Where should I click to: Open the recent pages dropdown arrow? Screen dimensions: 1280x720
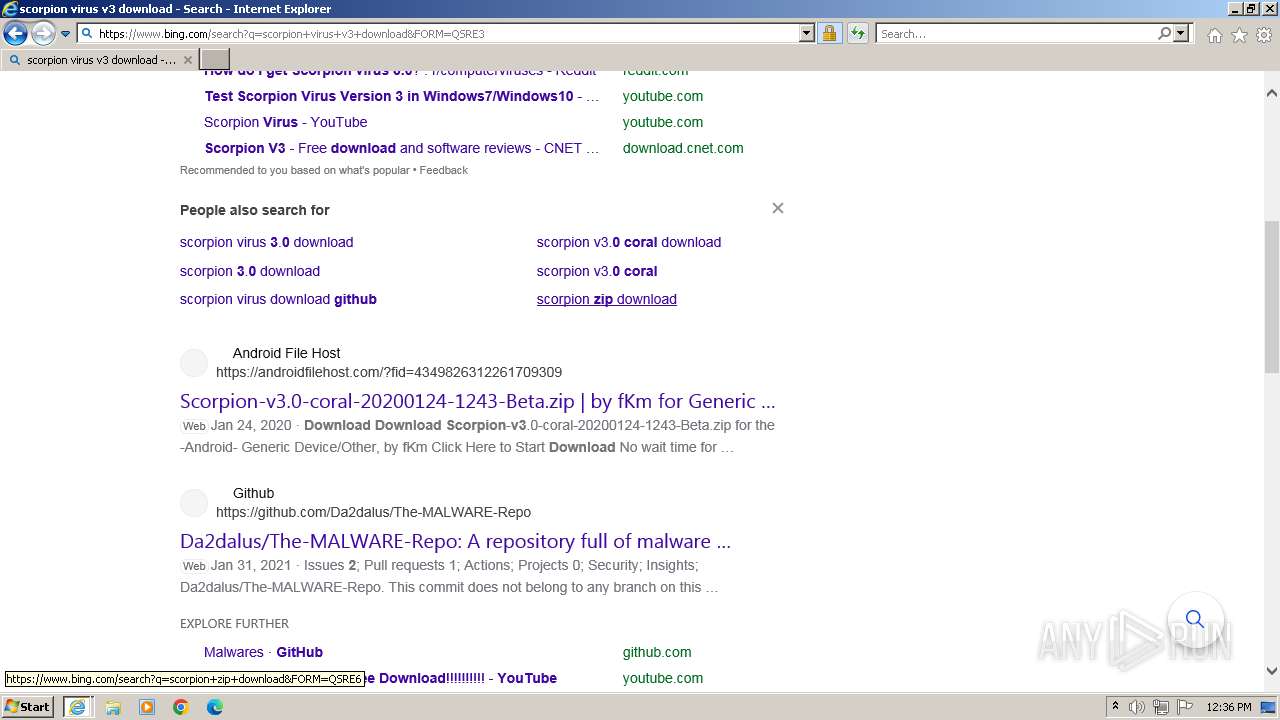coord(66,34)
